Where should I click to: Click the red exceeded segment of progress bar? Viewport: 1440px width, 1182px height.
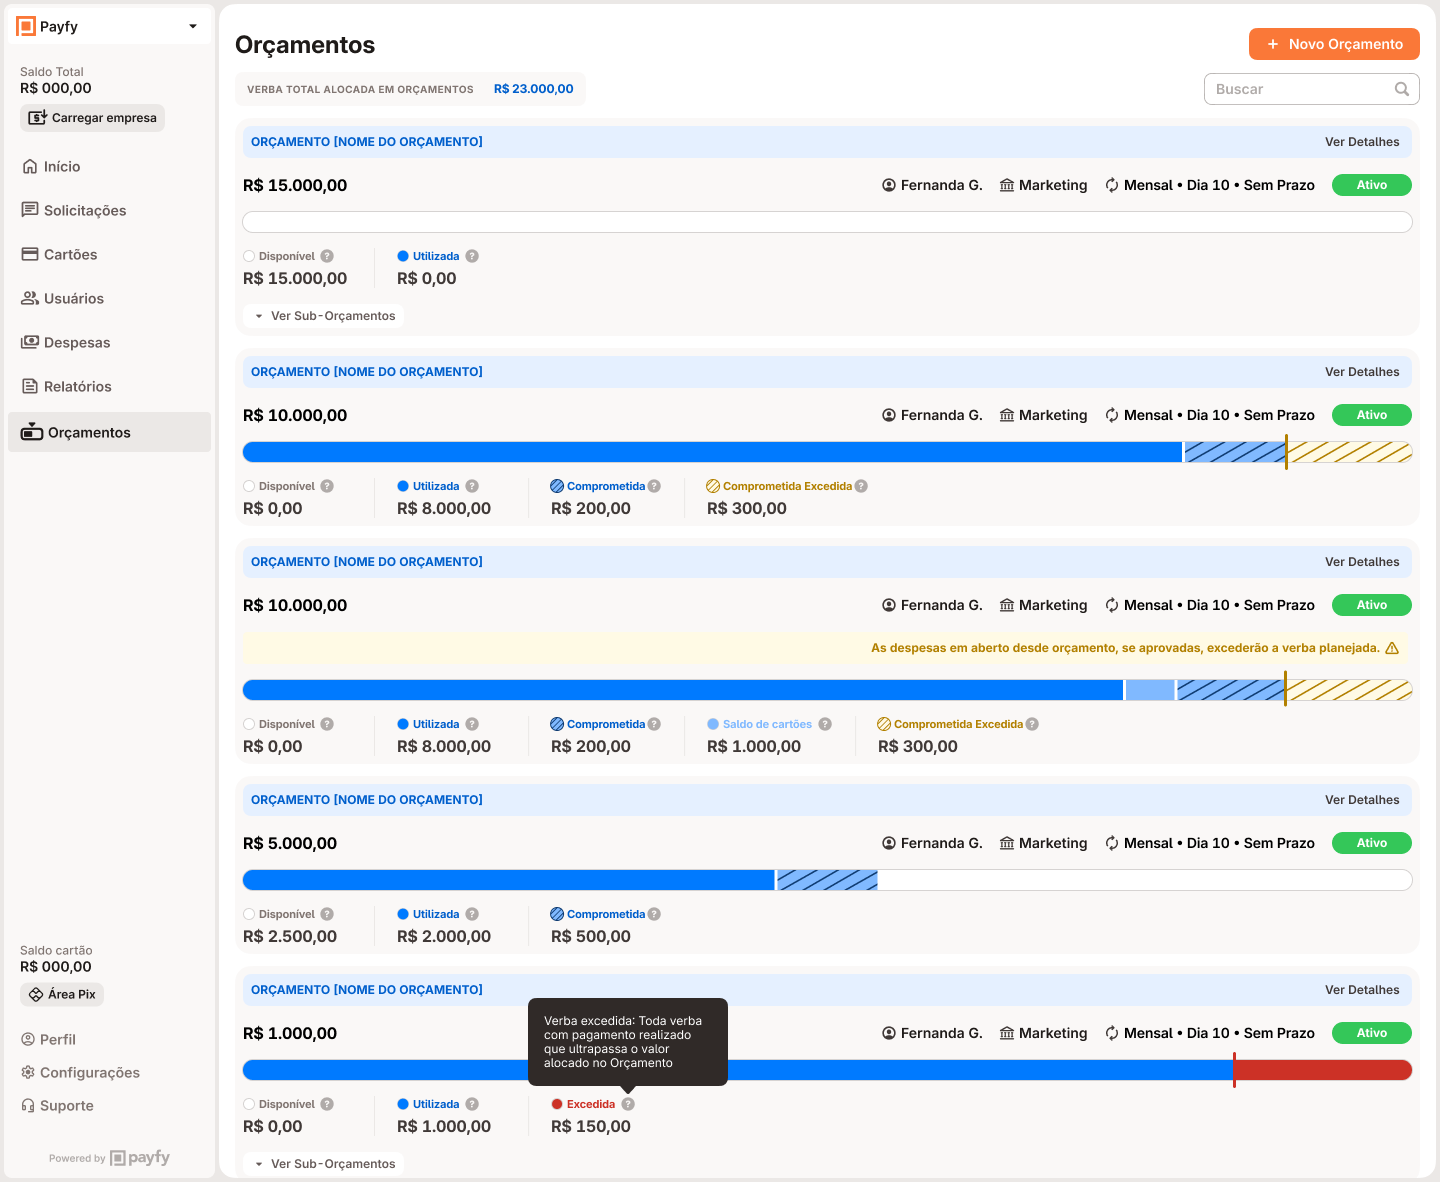click(1323, 1070)
